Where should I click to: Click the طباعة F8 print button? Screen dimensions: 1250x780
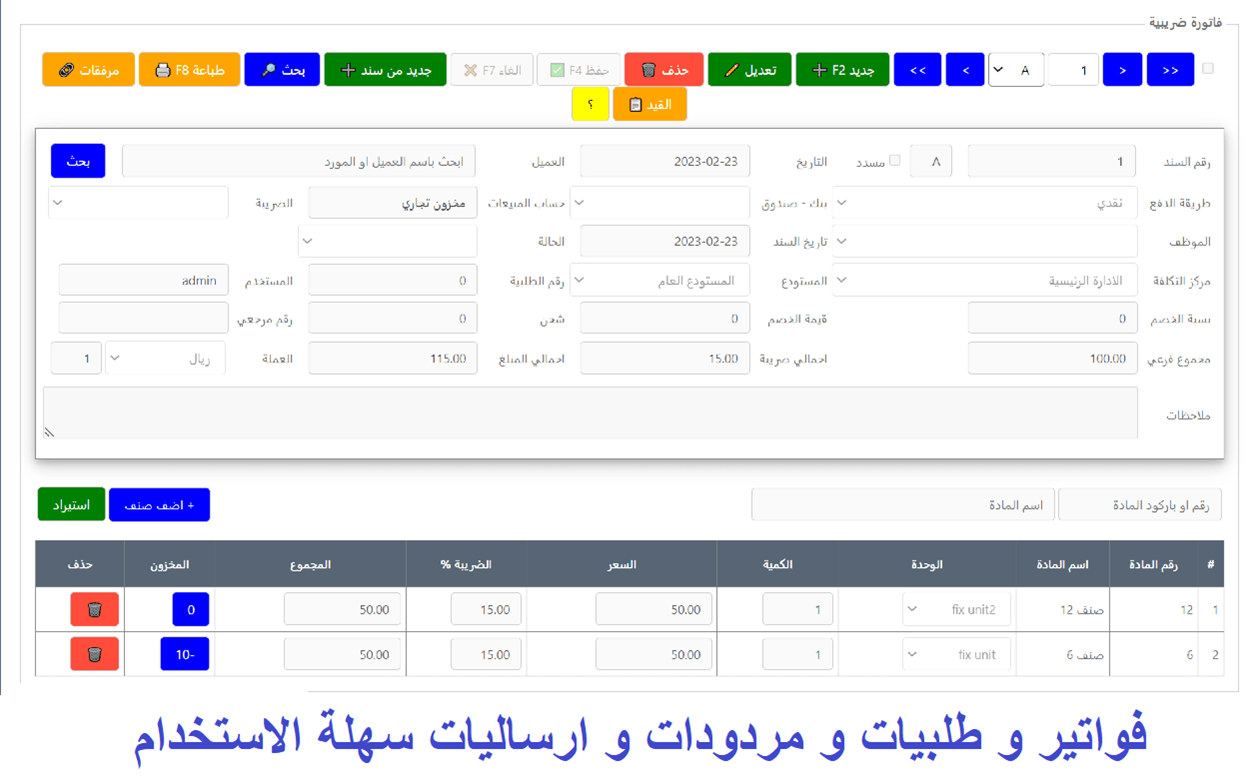coord(189,70)
